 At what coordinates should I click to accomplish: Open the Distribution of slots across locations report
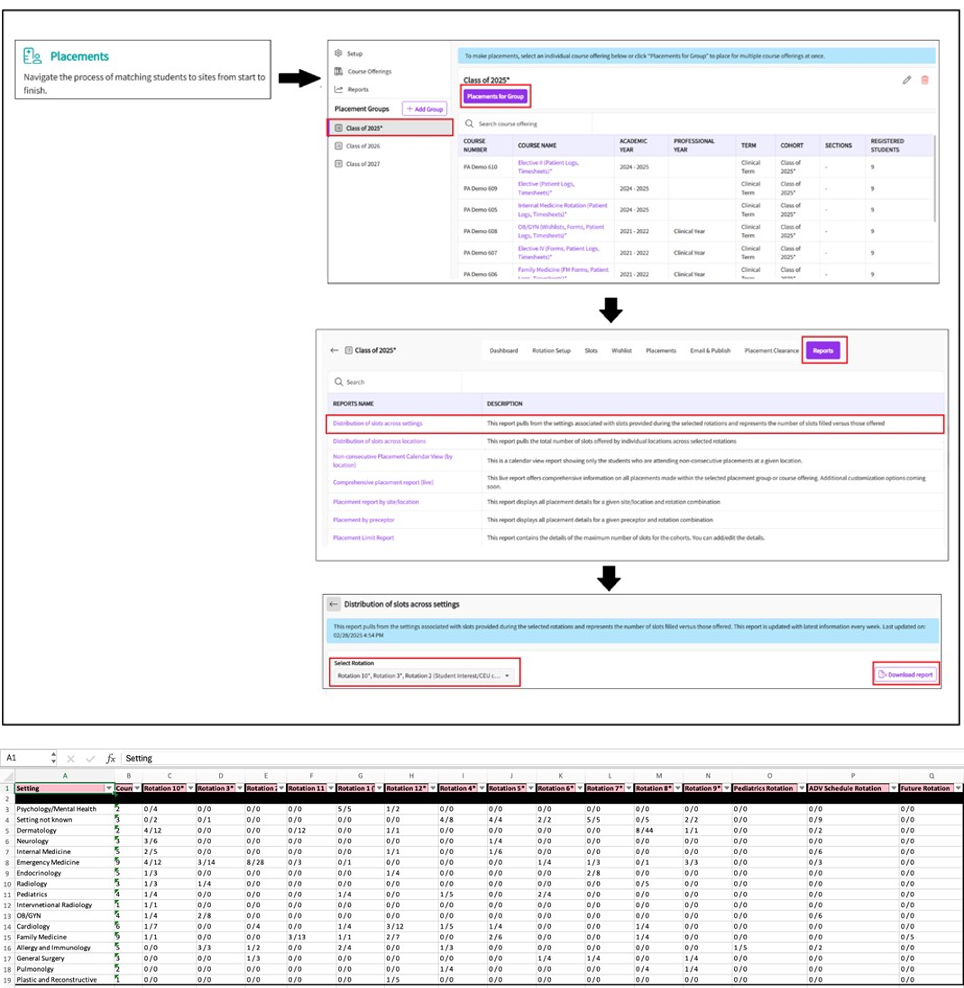pyautogui.click(x=379, y=441)
